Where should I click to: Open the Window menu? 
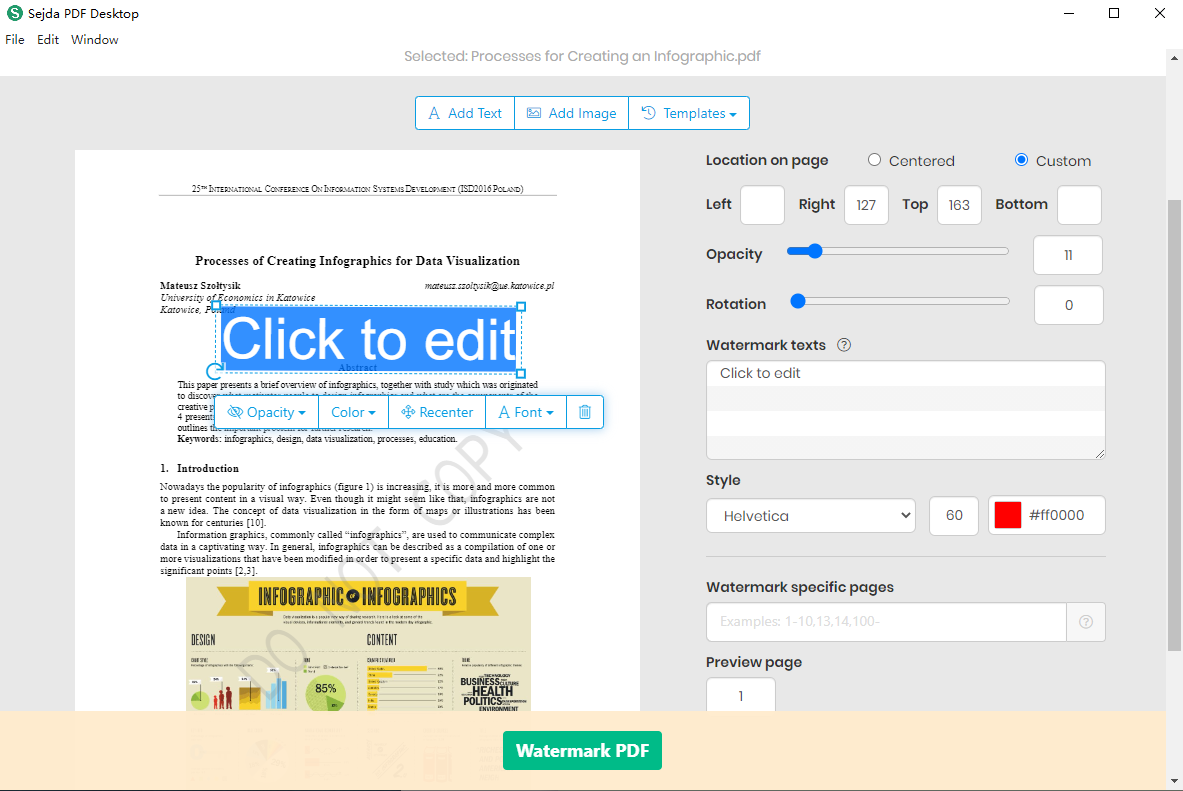click(x=94, y=39)
